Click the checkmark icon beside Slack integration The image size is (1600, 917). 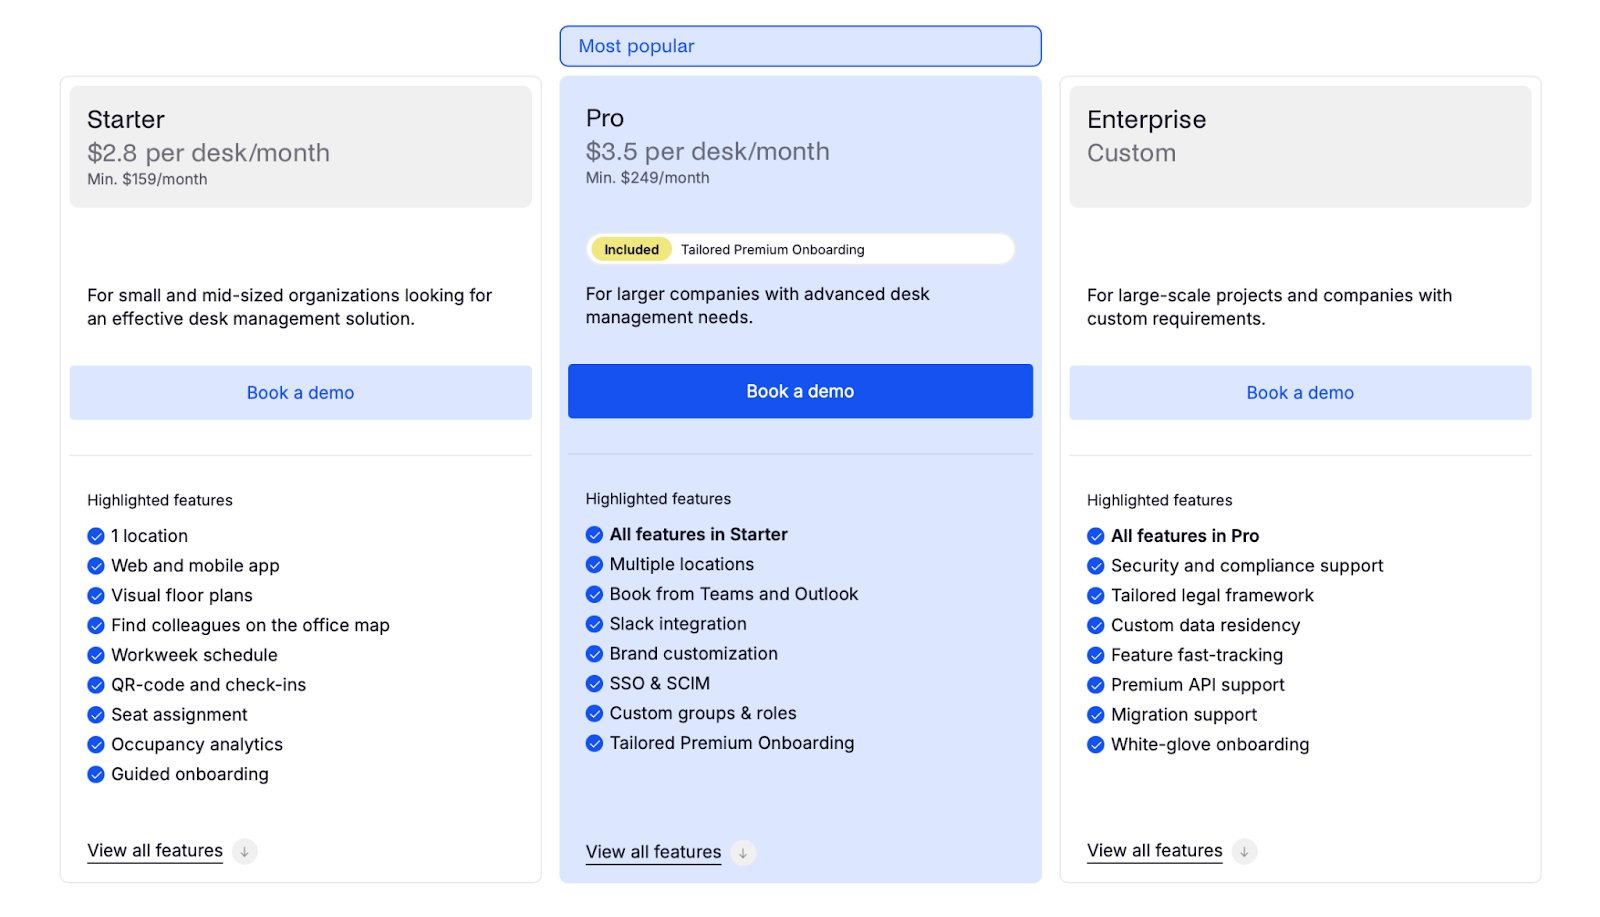[x=594, y=624]
